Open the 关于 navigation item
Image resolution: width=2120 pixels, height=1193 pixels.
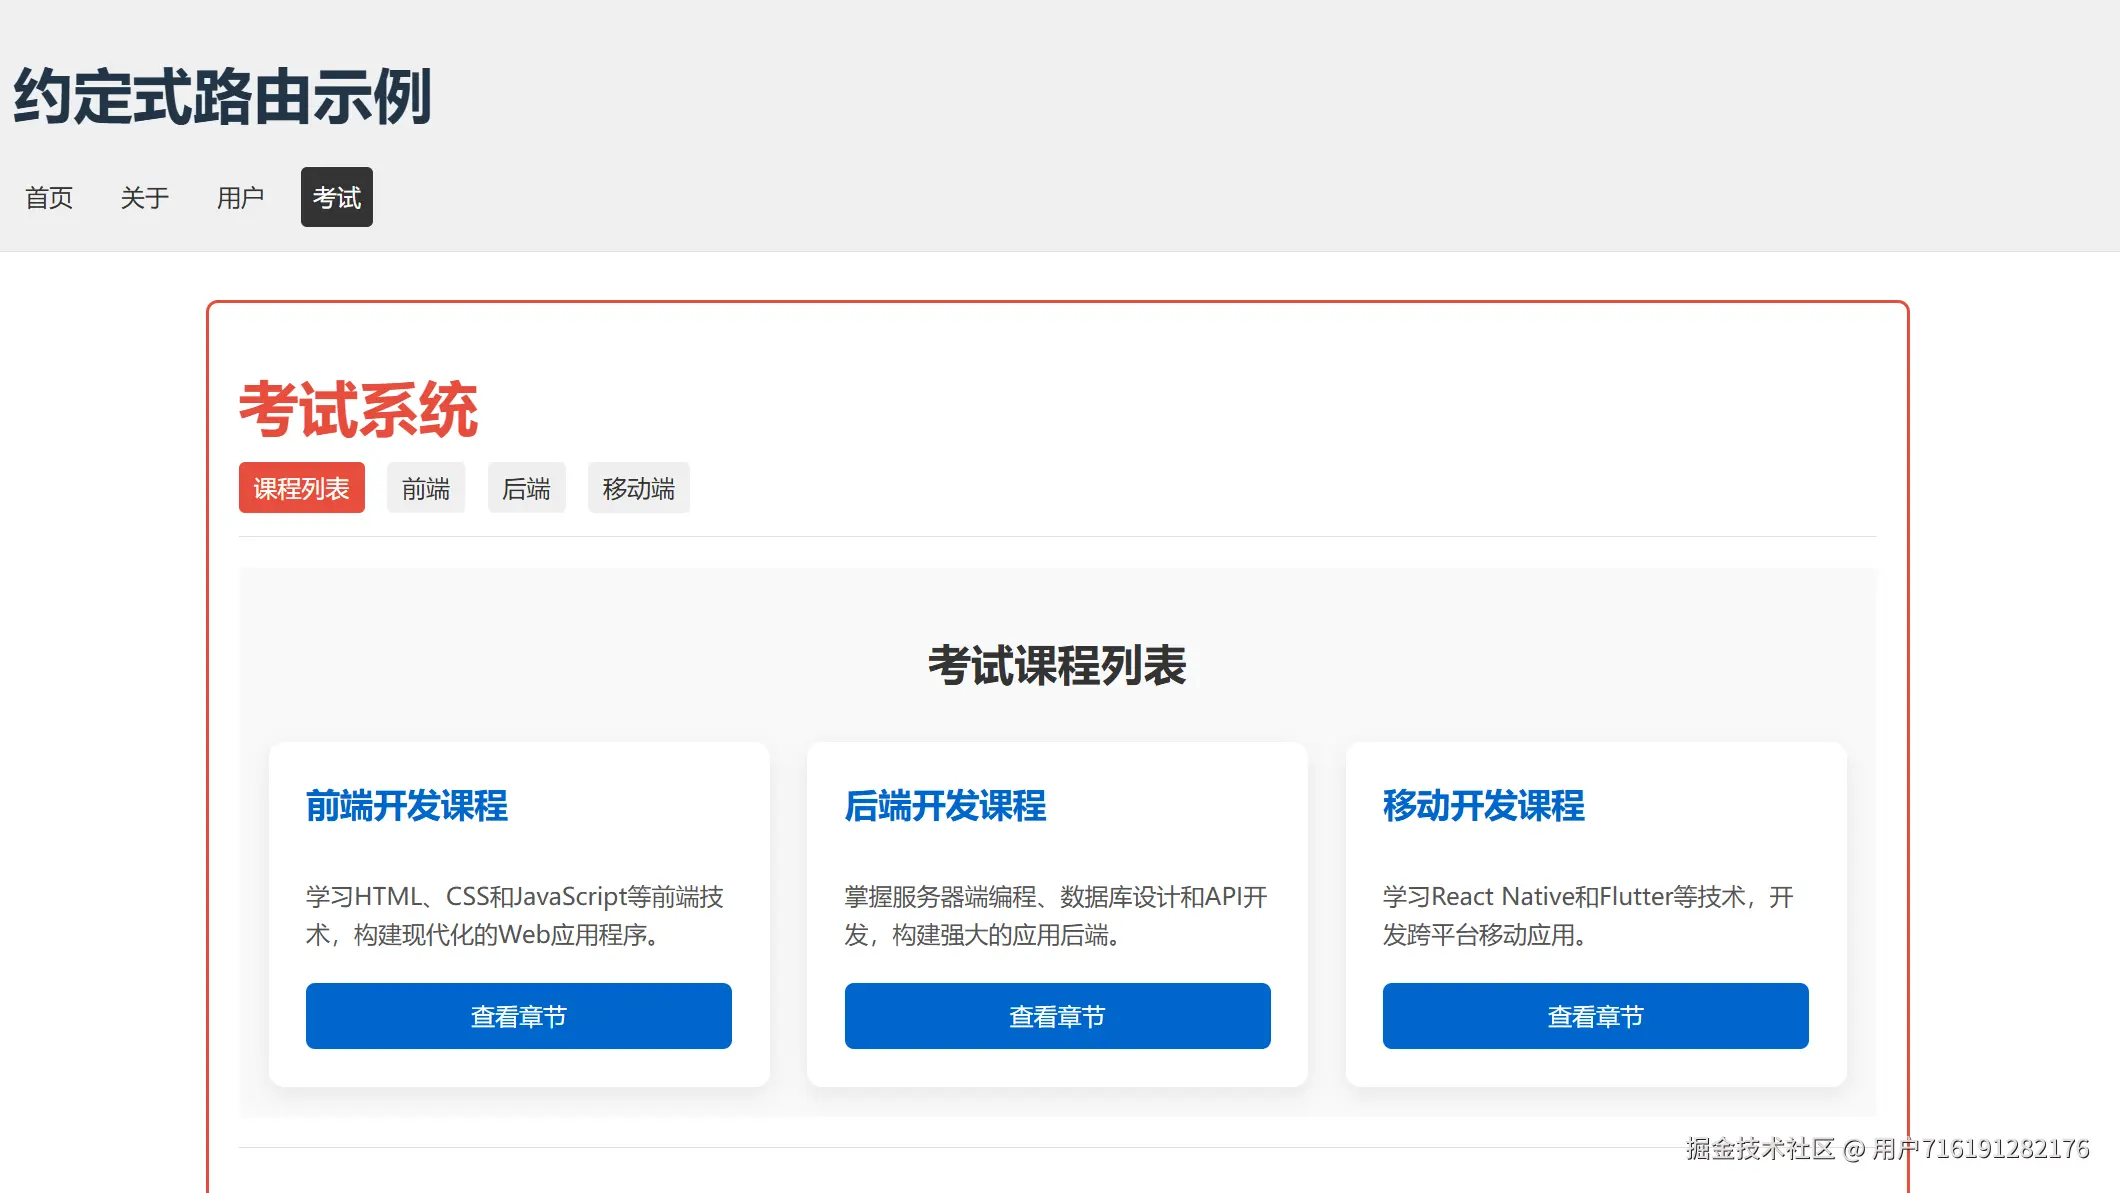point(144,197)
